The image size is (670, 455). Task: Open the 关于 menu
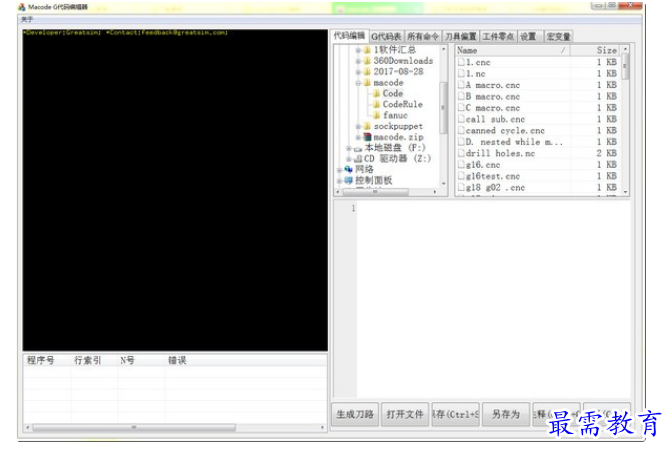(x=27, y=19)
